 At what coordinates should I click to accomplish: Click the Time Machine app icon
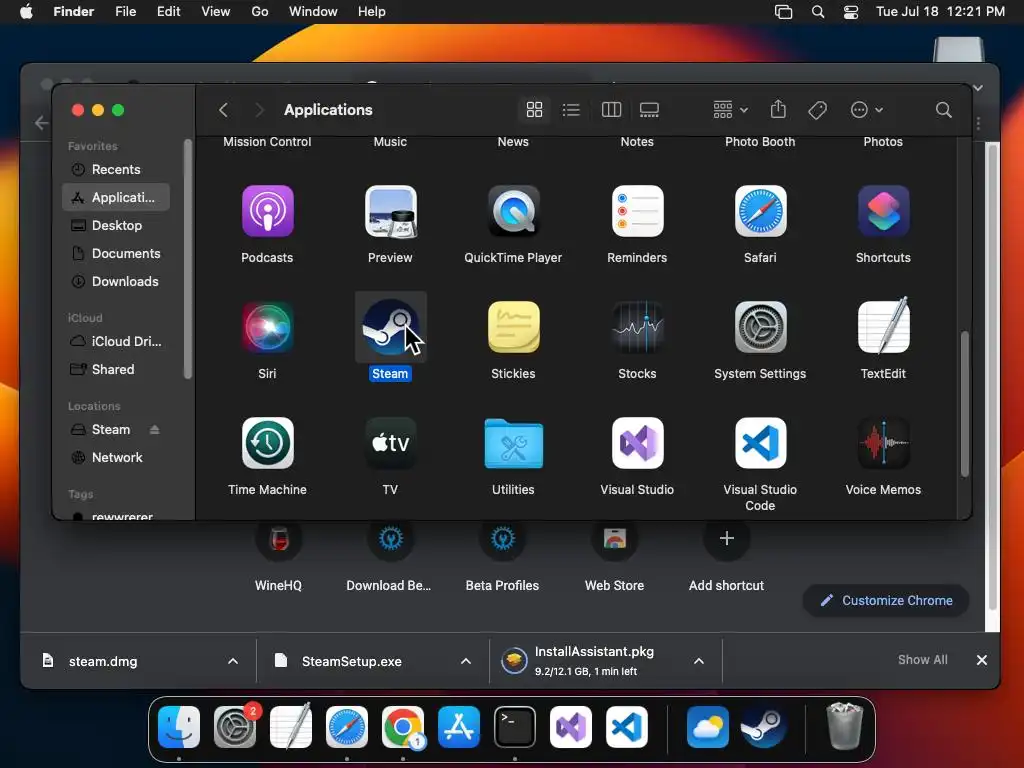[267, 443]
